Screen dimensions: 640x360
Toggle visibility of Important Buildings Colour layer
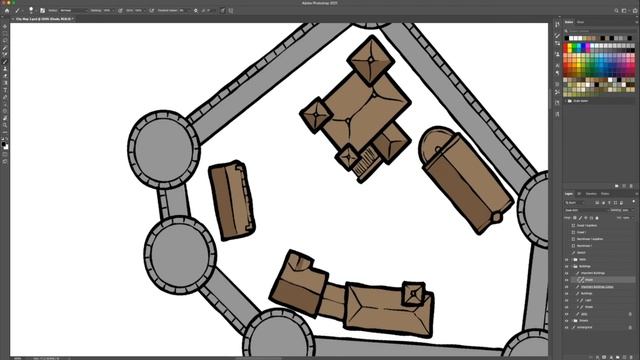(x=567, y=287)
